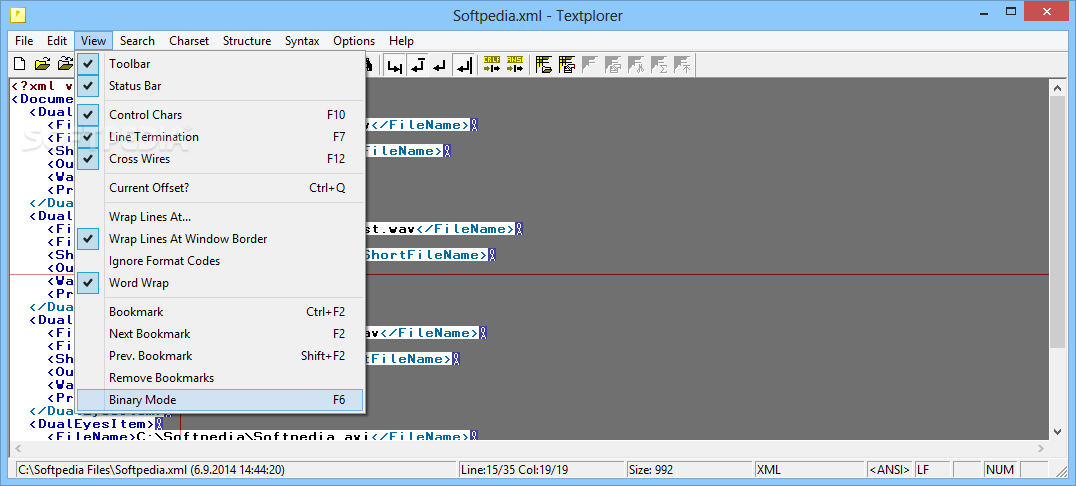Open the Syntax menu
The height and width of the screenshot is (486, 1076).
pos(302,40)
